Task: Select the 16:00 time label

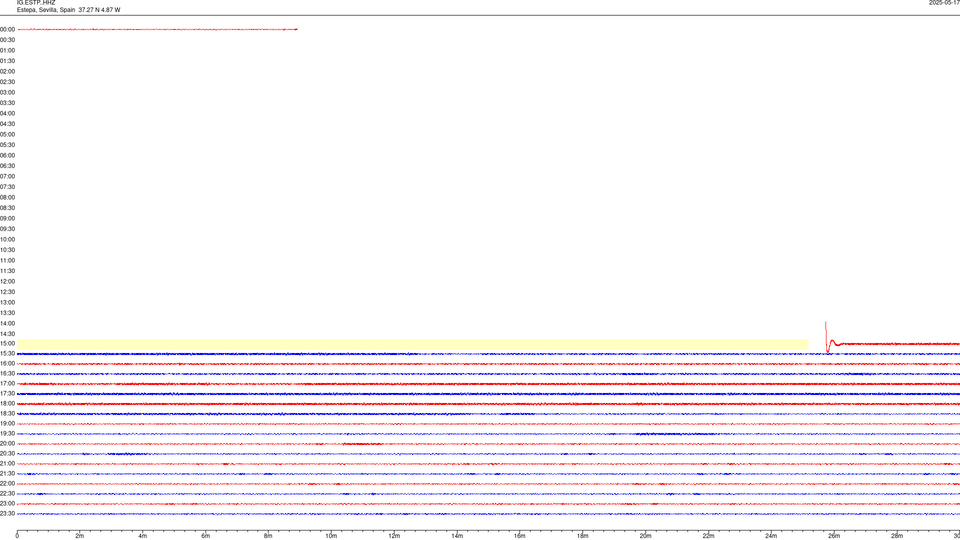Action: [x=7, y=364]
